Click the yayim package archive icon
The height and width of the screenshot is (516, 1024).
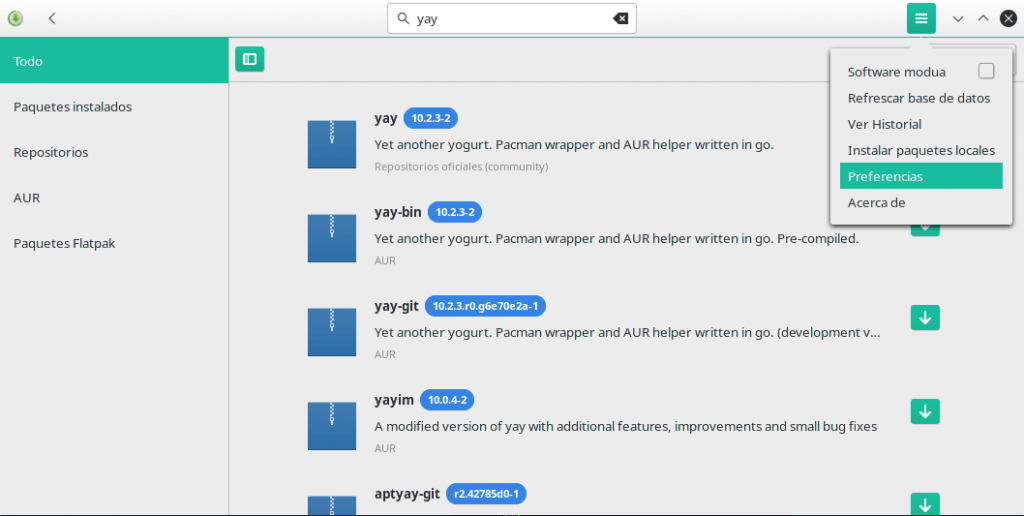[332, 426]
